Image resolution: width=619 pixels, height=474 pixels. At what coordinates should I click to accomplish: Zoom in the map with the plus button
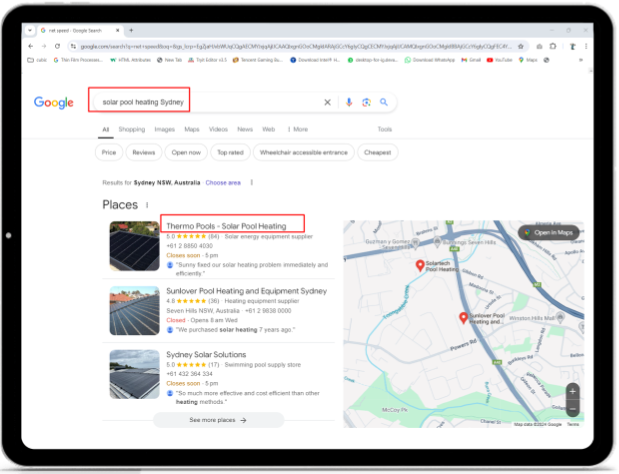[573, 392]
